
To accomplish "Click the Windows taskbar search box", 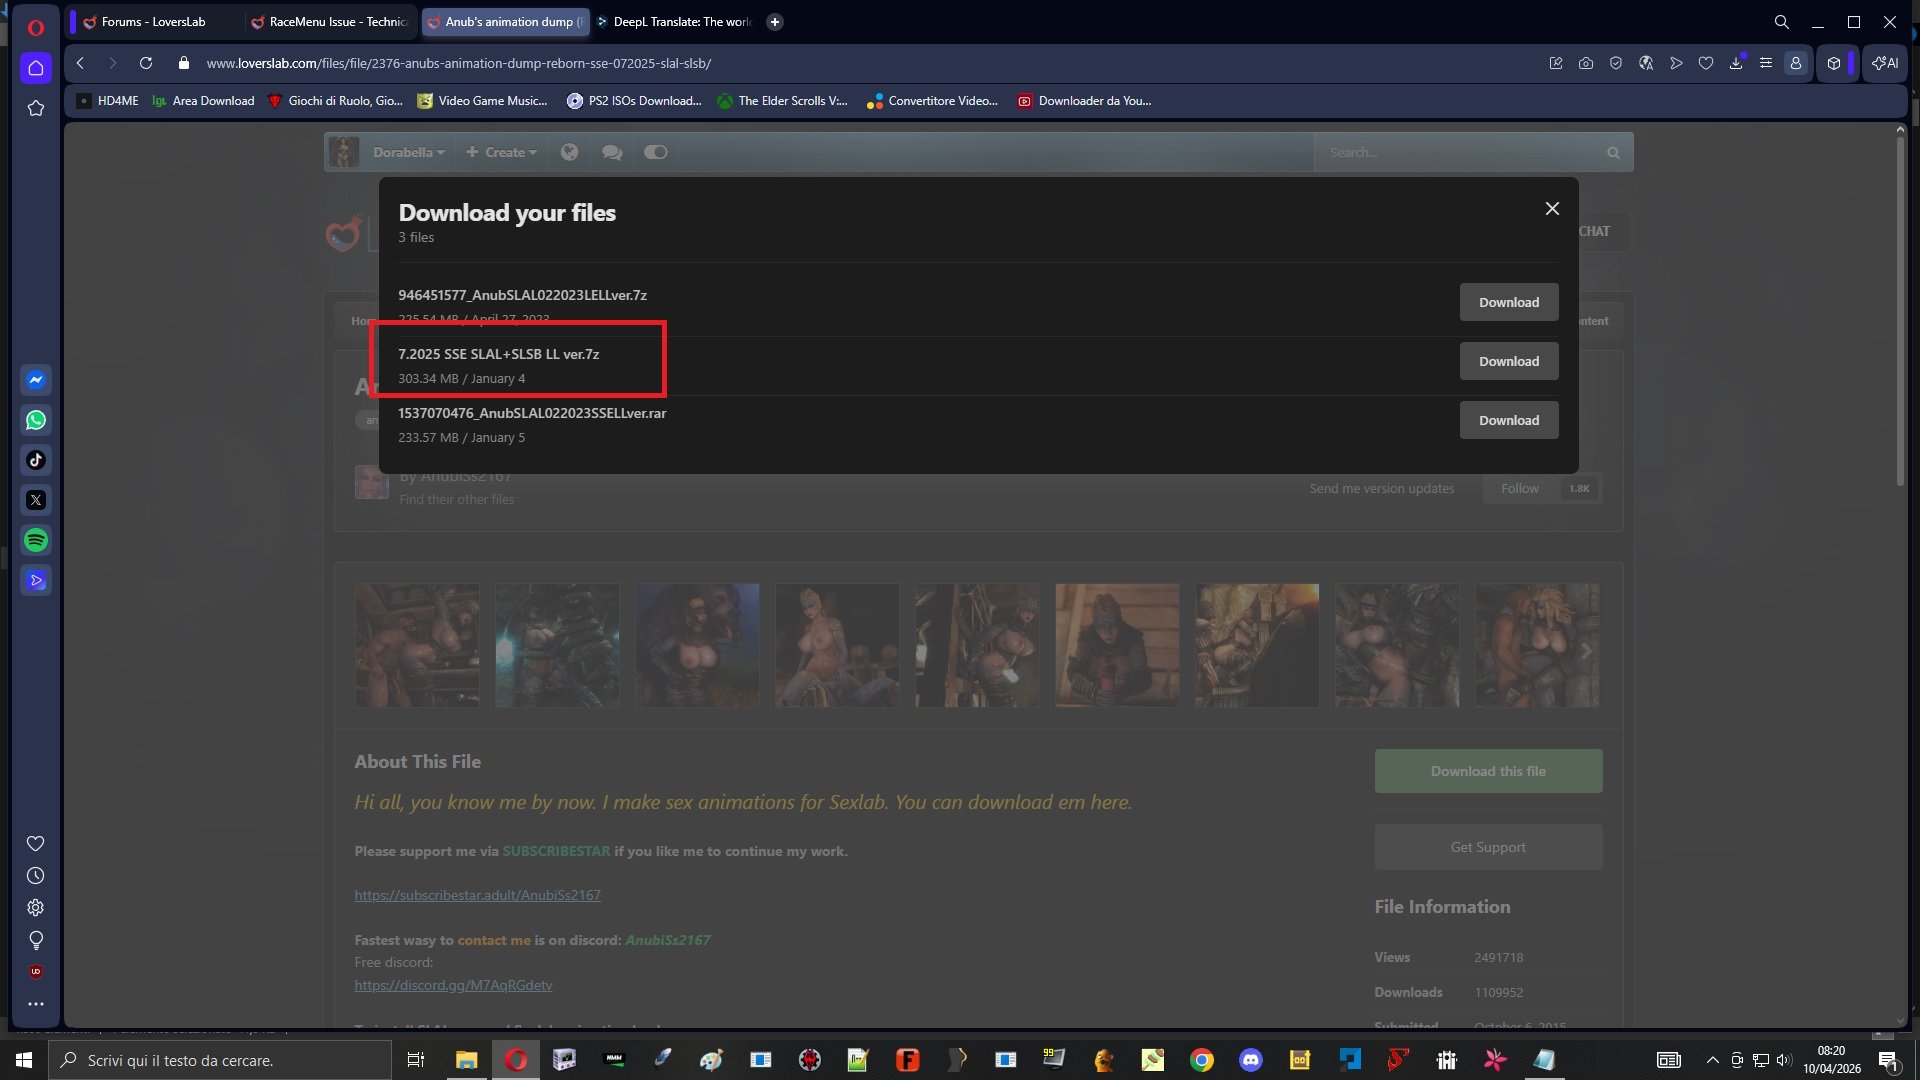I will pos(220,1060).
